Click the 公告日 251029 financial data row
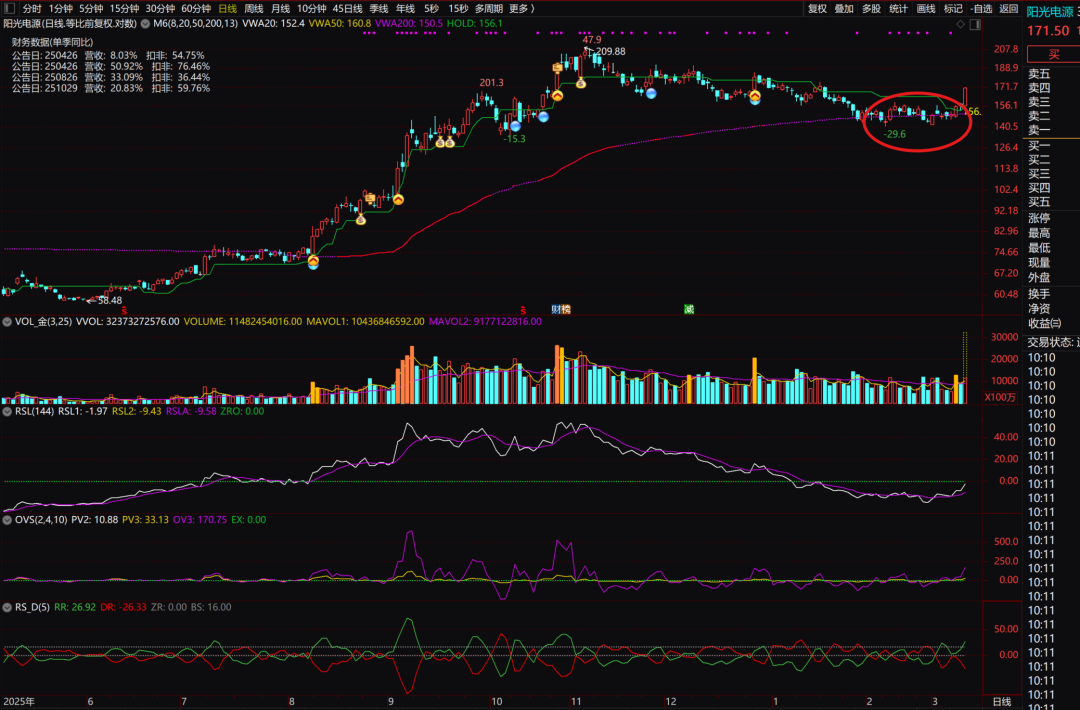1080x710 pixels. 111,88
